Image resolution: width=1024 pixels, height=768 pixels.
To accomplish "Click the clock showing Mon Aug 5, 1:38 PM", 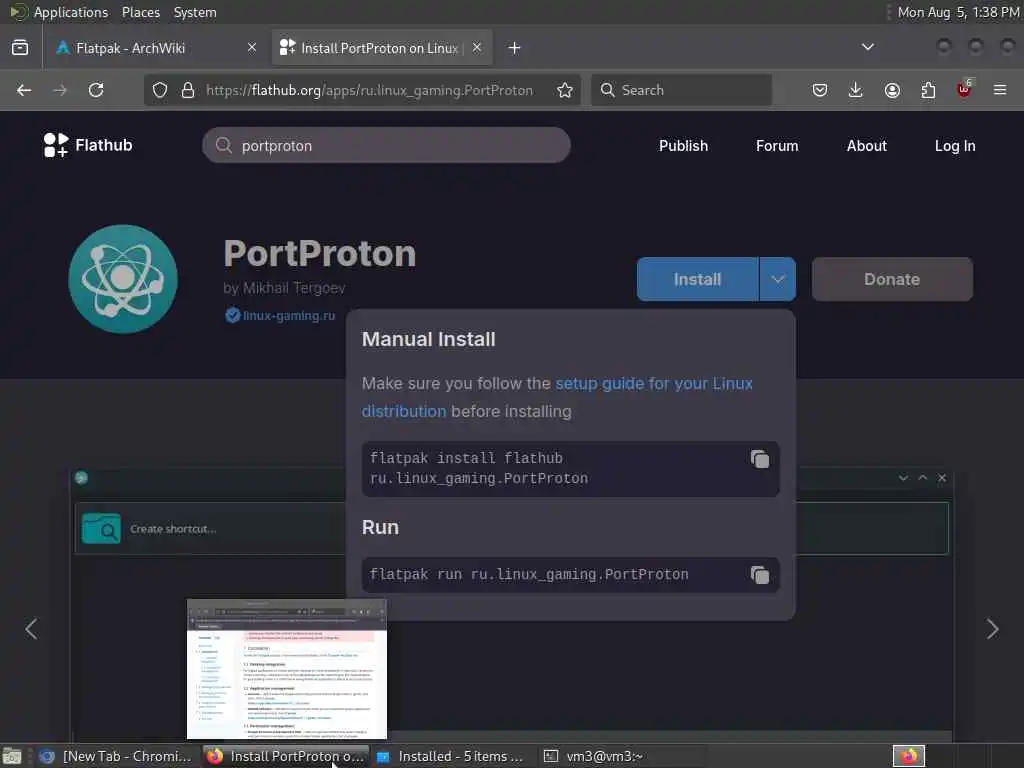I will pos(958,12).
